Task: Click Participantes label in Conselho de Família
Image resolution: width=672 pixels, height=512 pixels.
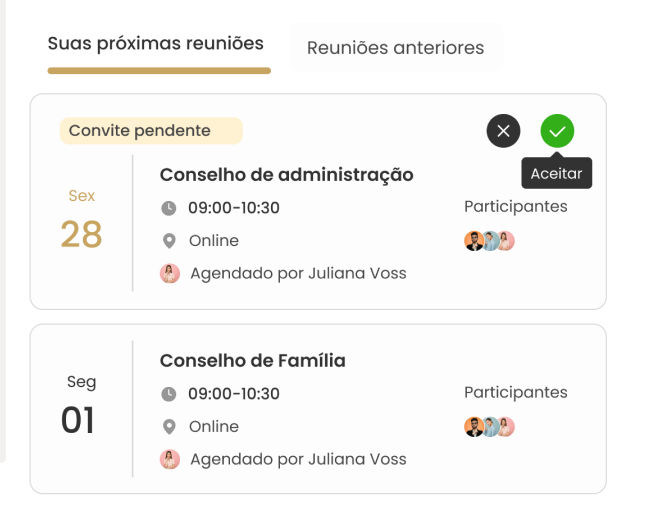Action: point(515,393)
